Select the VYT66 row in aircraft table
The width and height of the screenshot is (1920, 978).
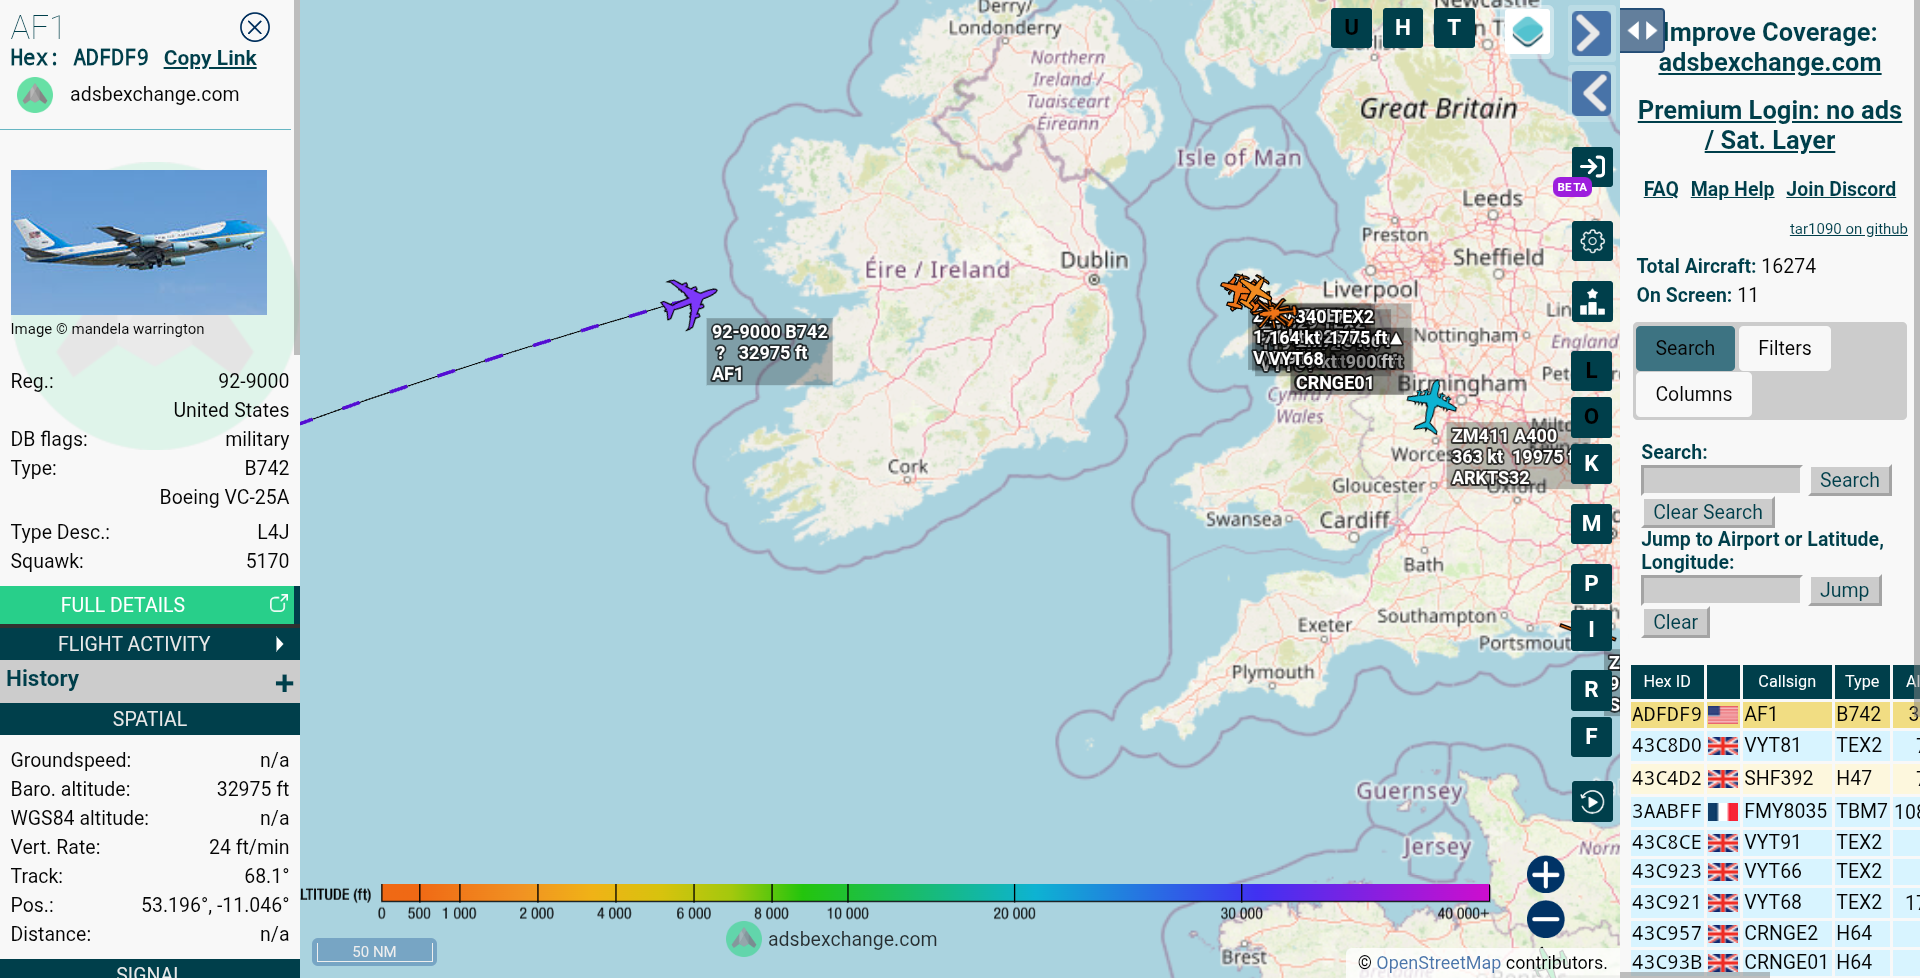(1774, 871)
